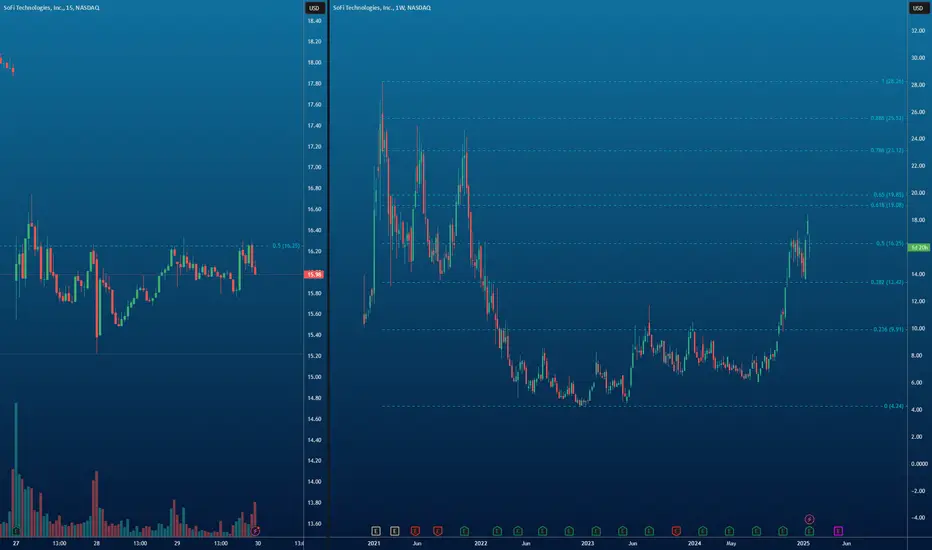This screenshot has height=550, width=932.
Task: Select the 0.5 (16.25) Fibonacci label on weekly chart
Action: tap(890, 243)
